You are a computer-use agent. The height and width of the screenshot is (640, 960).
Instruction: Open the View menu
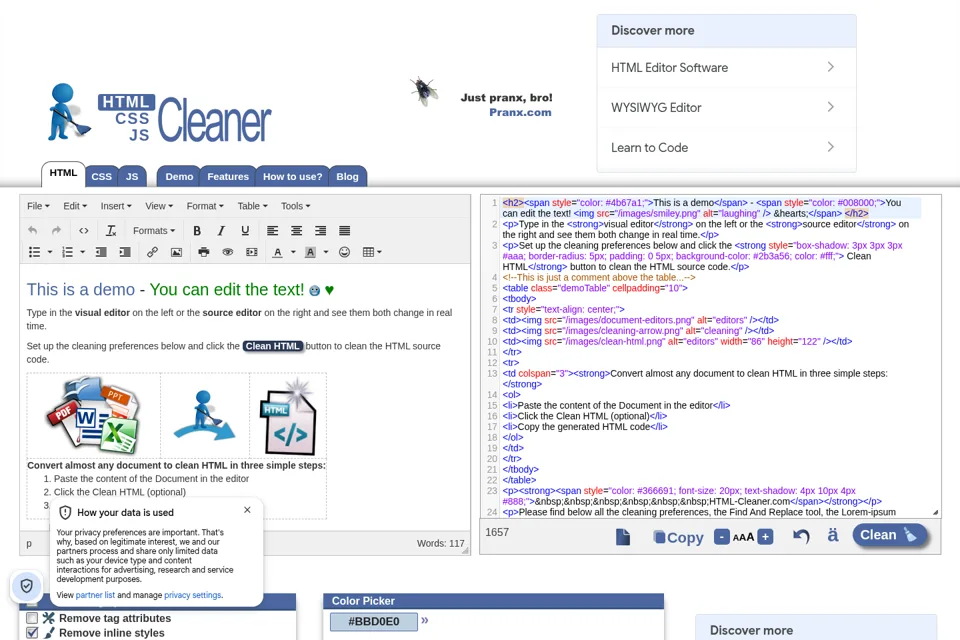[159, 206]
